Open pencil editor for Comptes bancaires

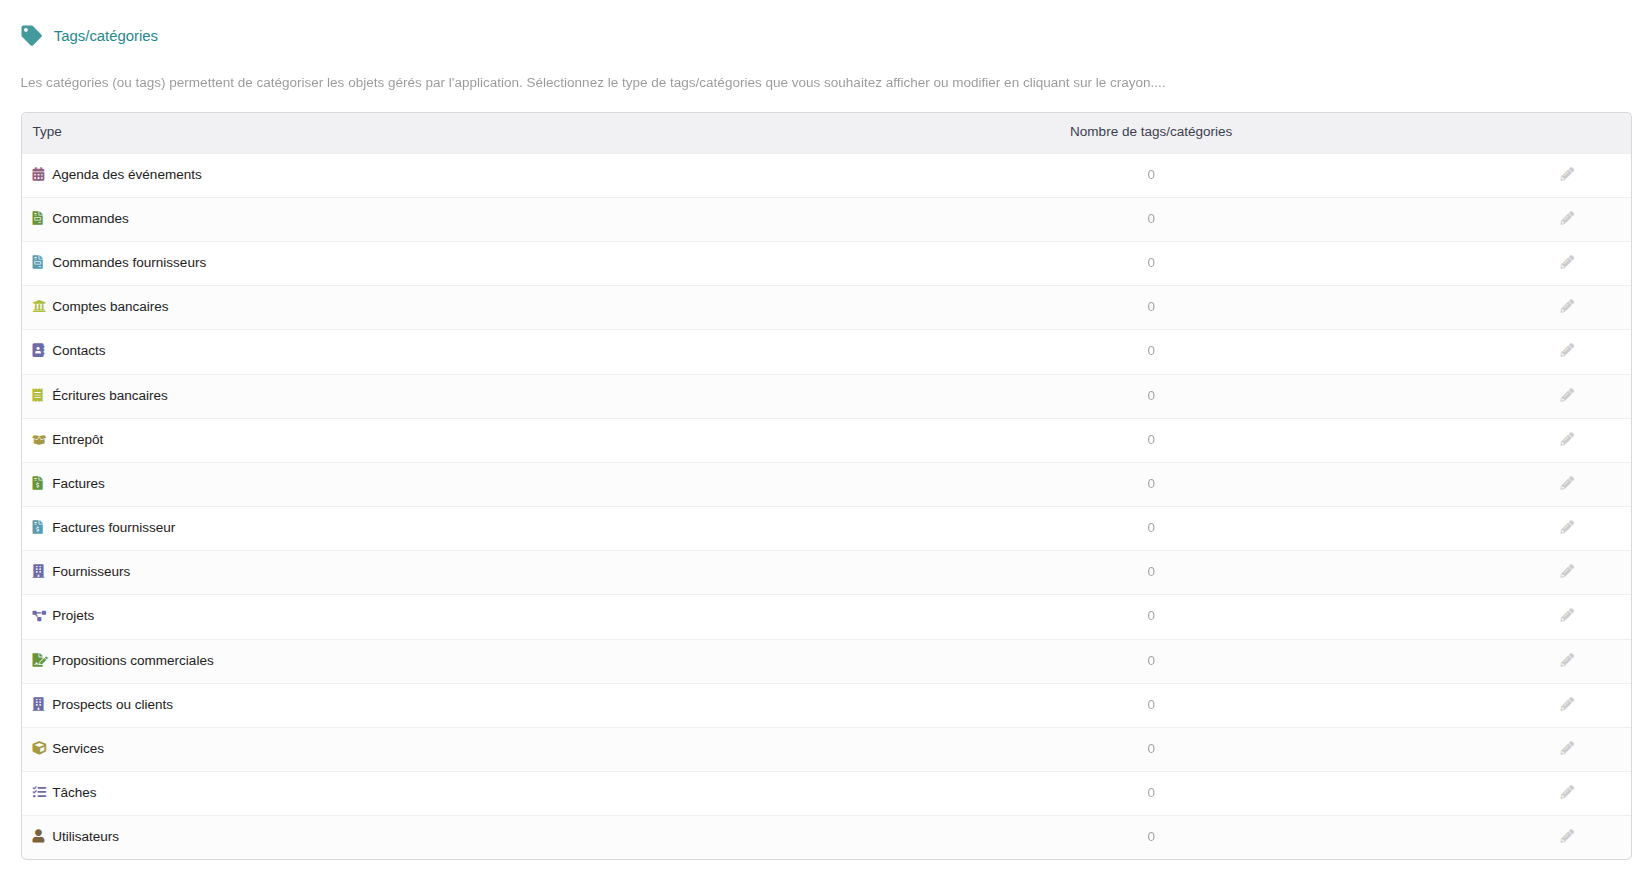coord(1566,306)
